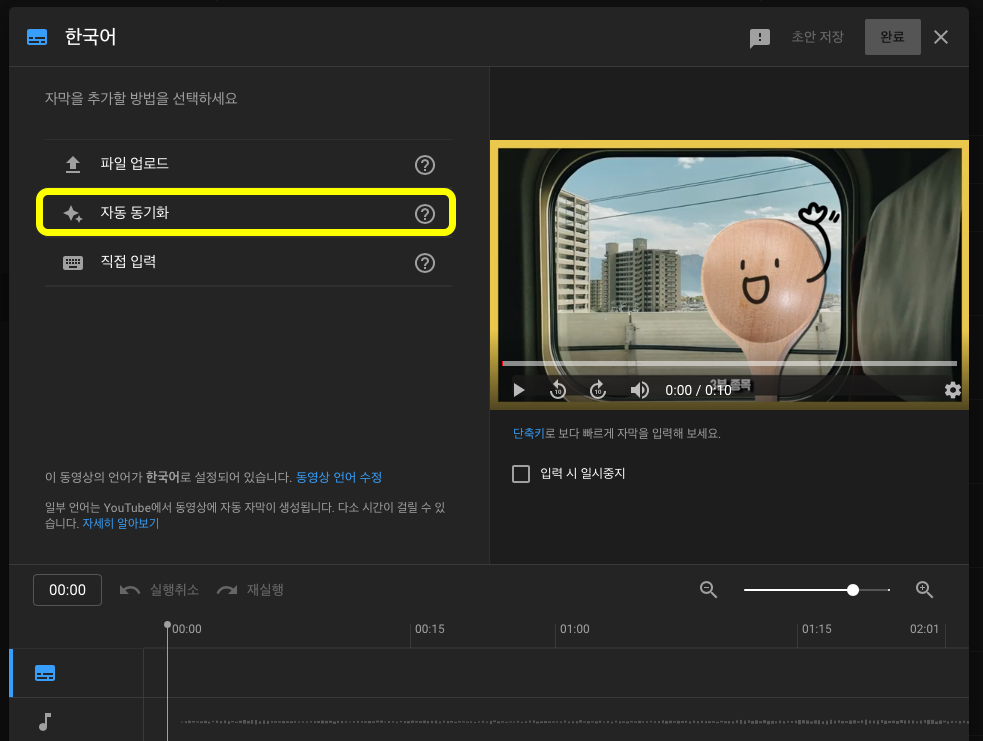Open help for 파일 업로드
Screen dimensions: 983x741
(425, 165)
